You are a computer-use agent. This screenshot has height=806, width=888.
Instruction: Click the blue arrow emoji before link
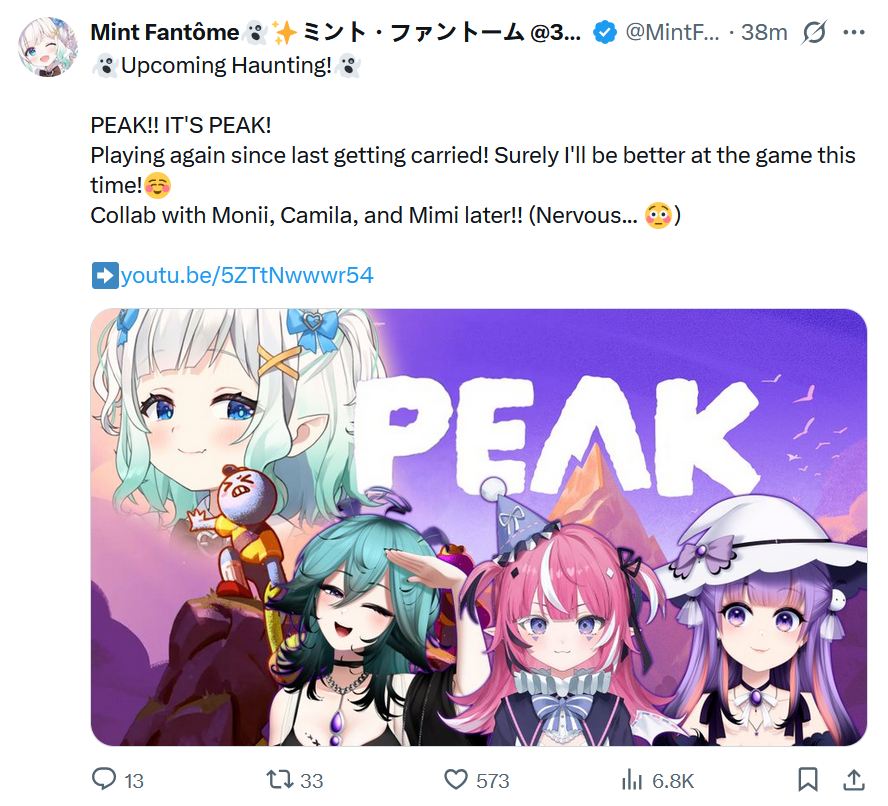pos(105,276)
